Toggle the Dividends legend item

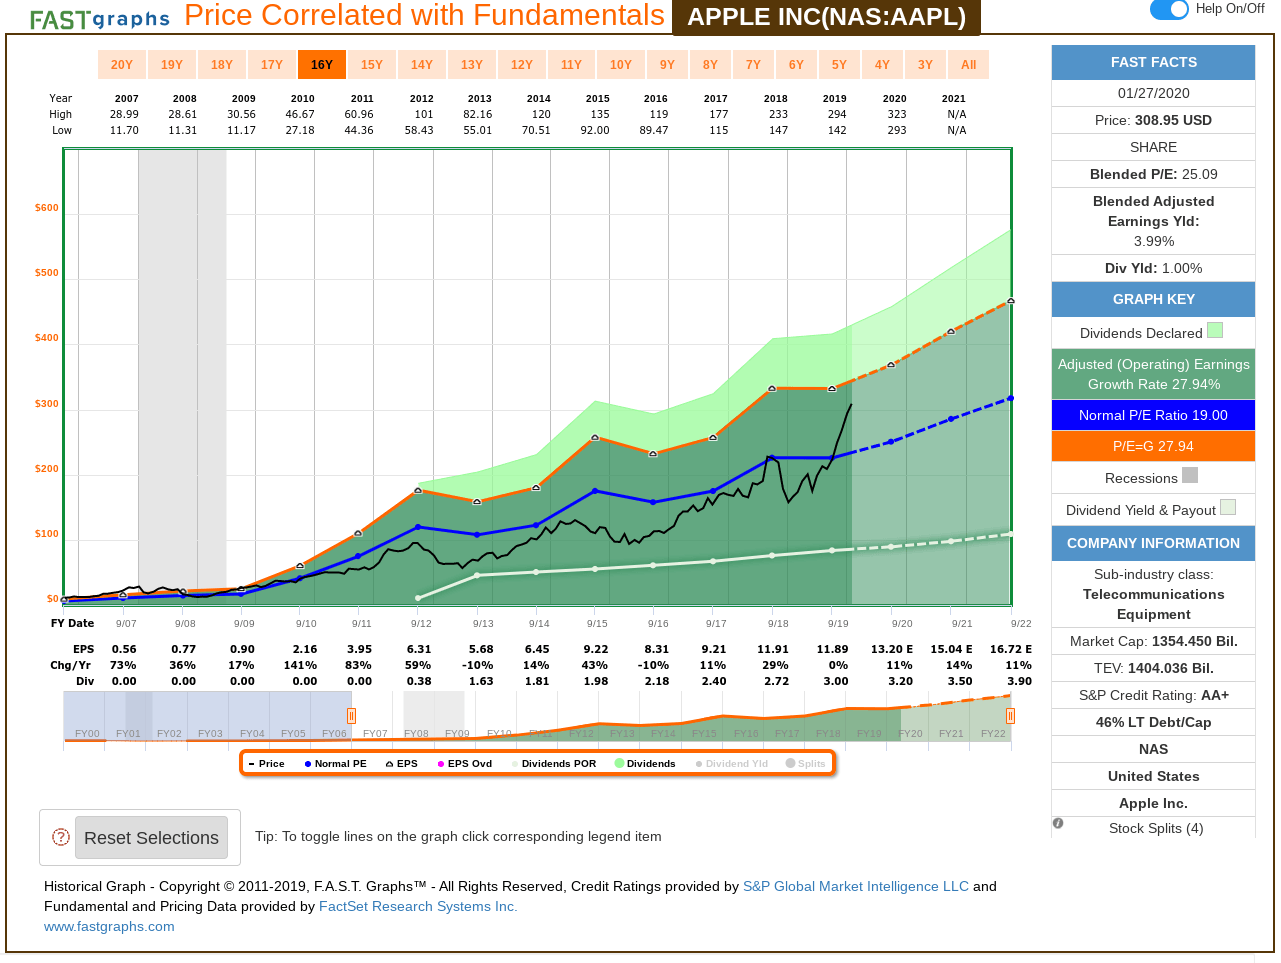pos(645,764)
